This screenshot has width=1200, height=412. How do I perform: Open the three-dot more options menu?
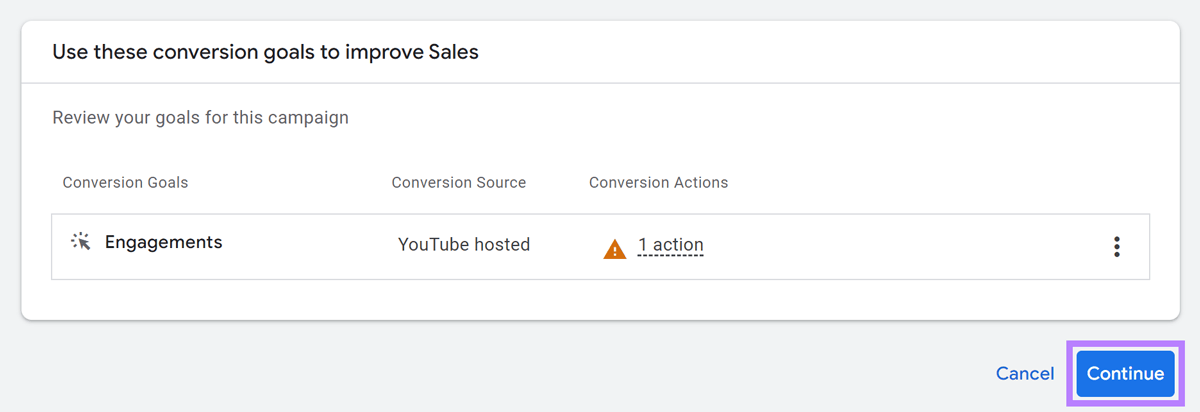(x=1116, y=247)
